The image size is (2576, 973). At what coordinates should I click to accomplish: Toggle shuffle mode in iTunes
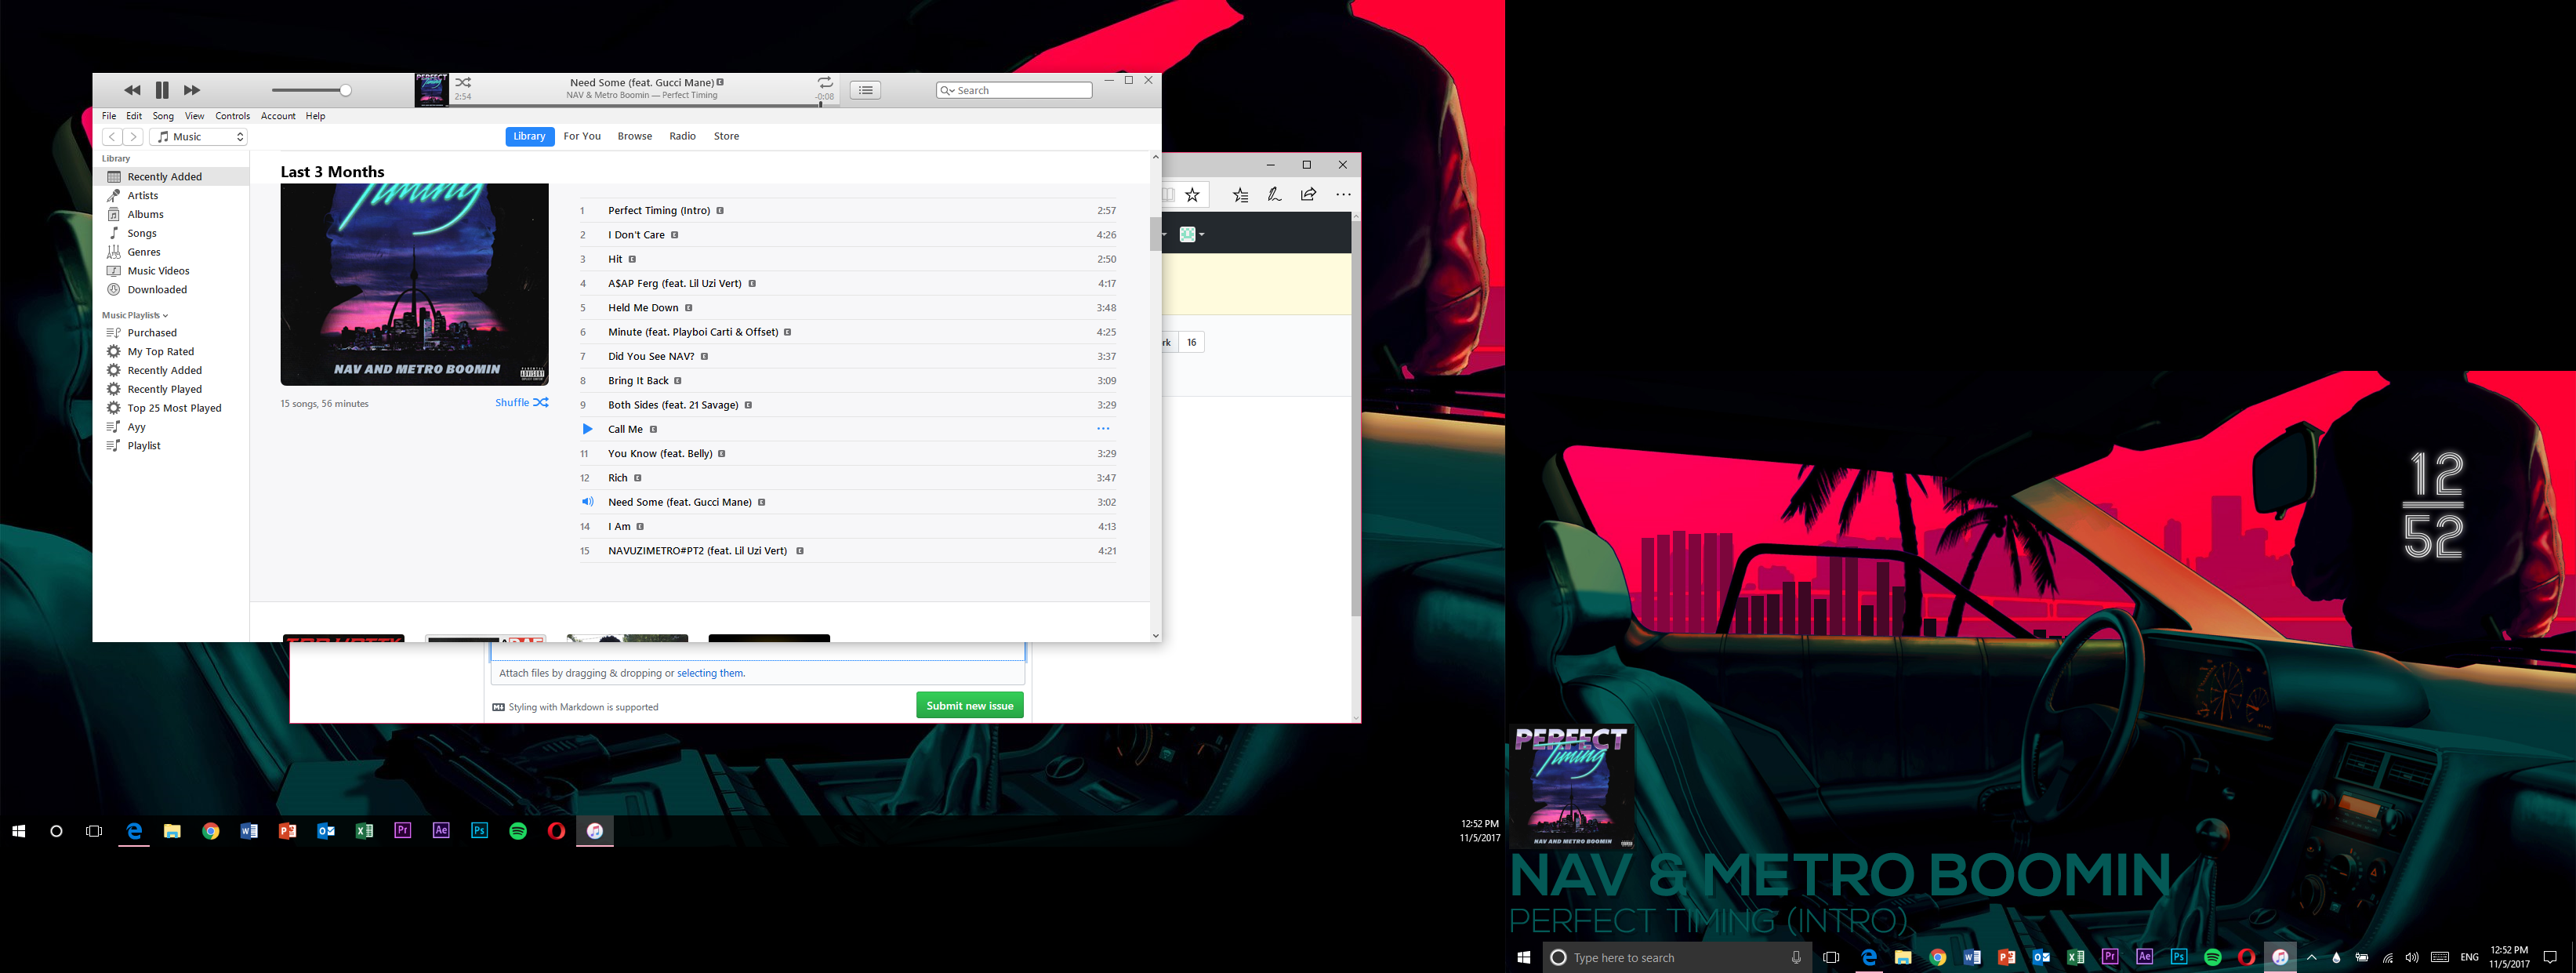click(x=462, y=82)
